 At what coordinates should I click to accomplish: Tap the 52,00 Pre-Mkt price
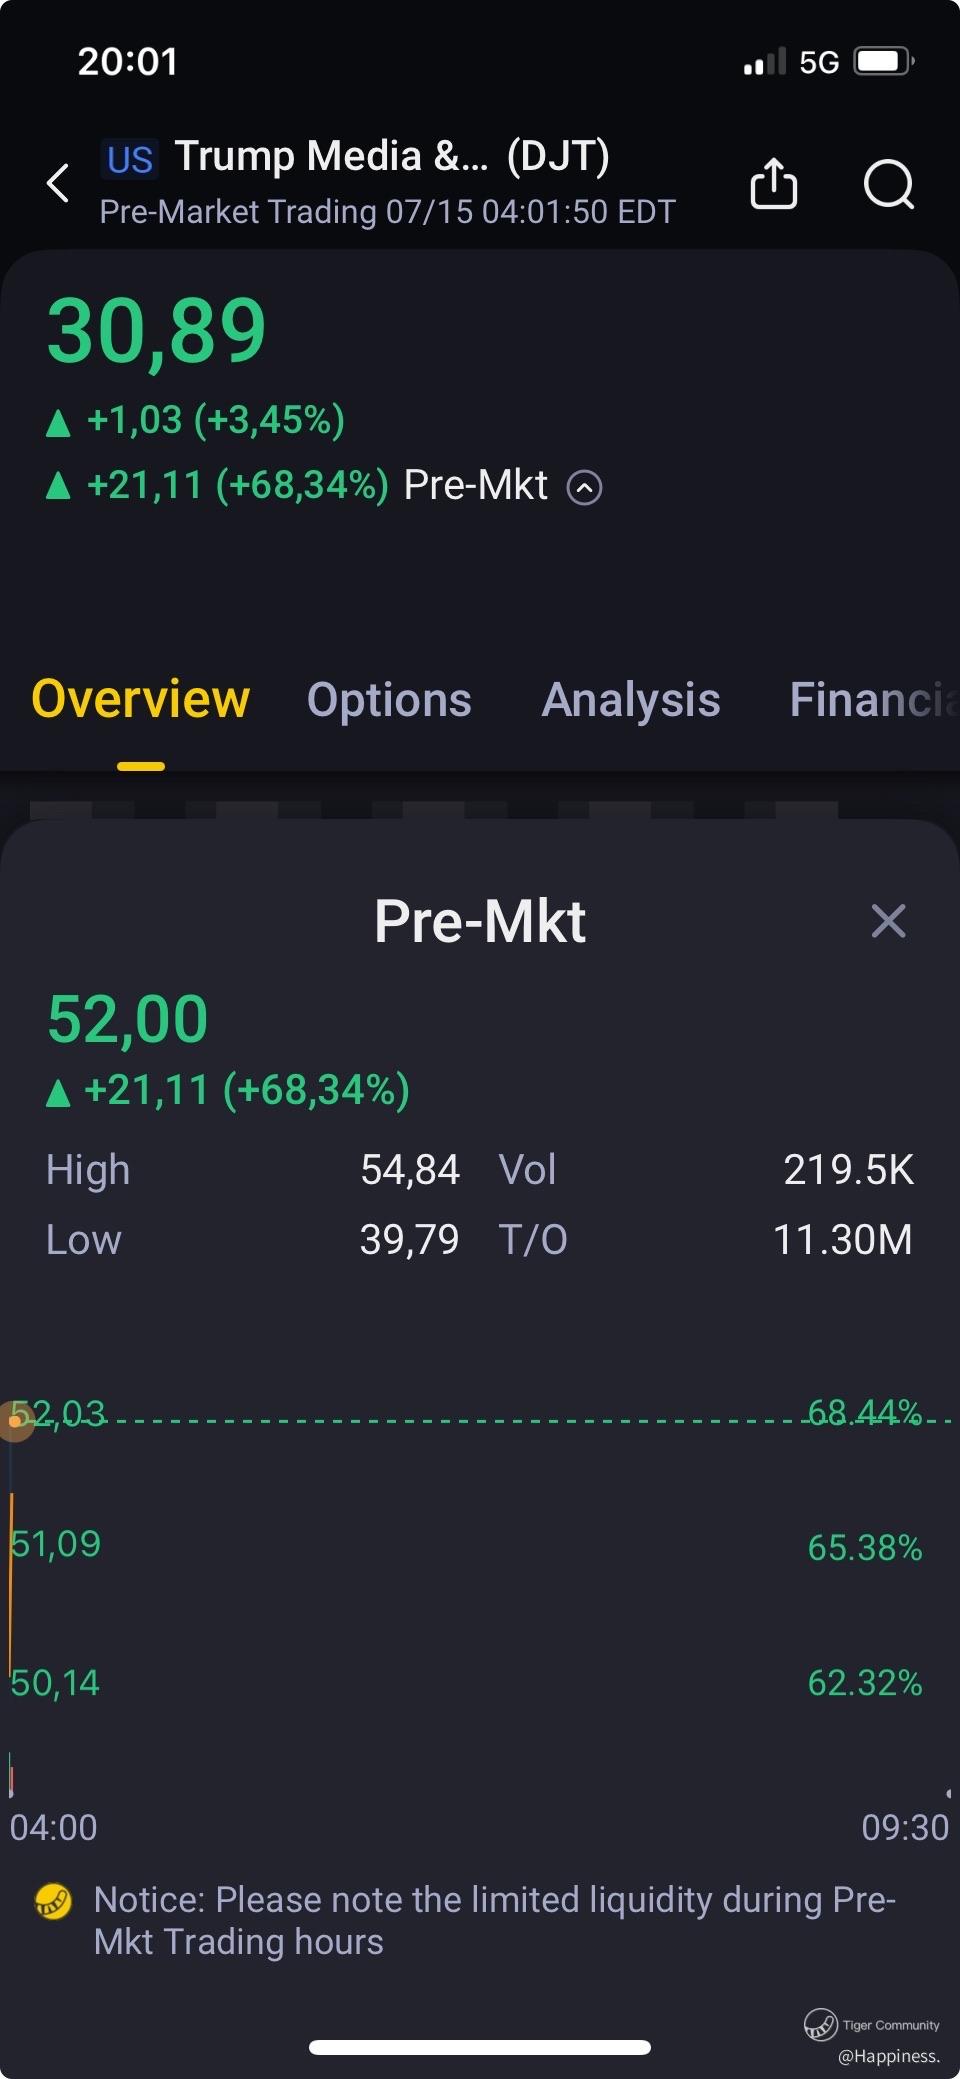(x=128, y=1020)
